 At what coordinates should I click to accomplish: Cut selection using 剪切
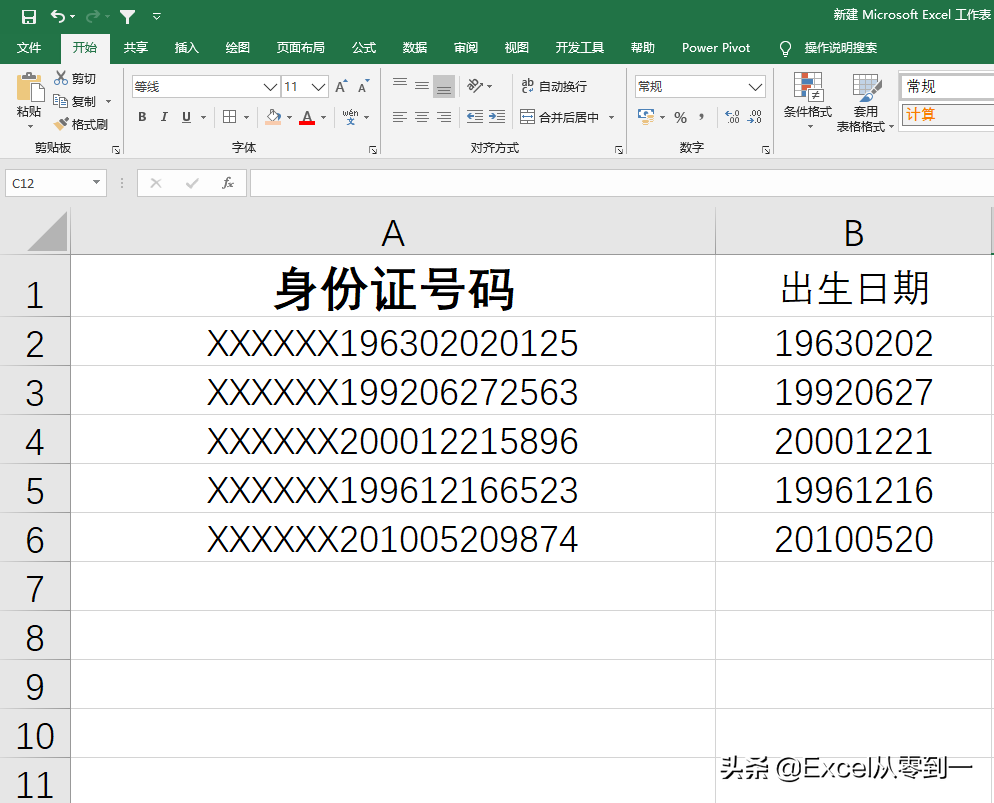pyautogui.click(x=75, y=79)
